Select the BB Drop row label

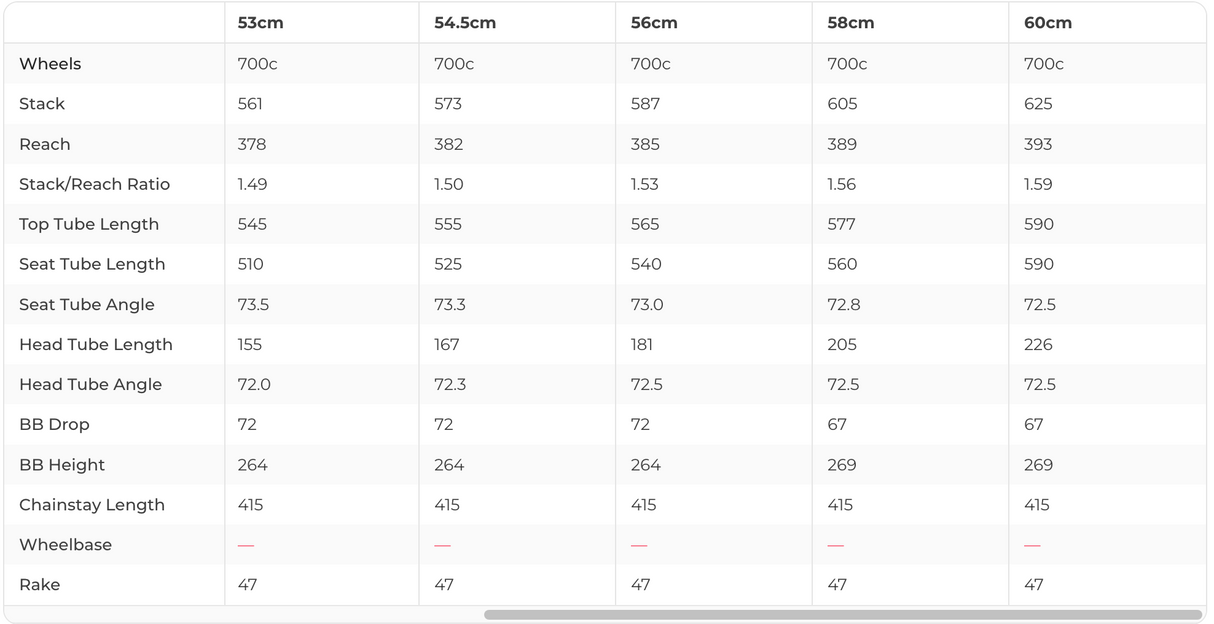[x=54, y=424]
